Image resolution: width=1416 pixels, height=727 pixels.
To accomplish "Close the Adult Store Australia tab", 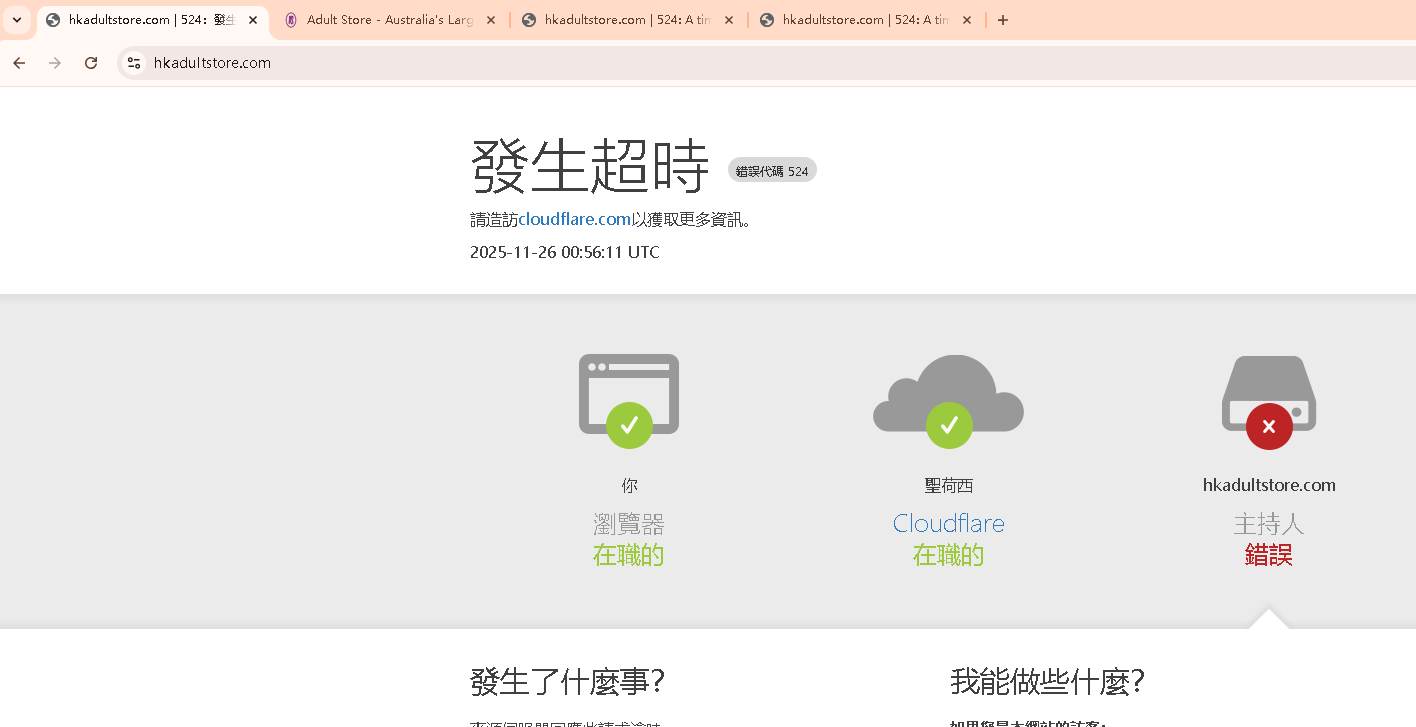I will pyautogui.click(x=491, y=20).
